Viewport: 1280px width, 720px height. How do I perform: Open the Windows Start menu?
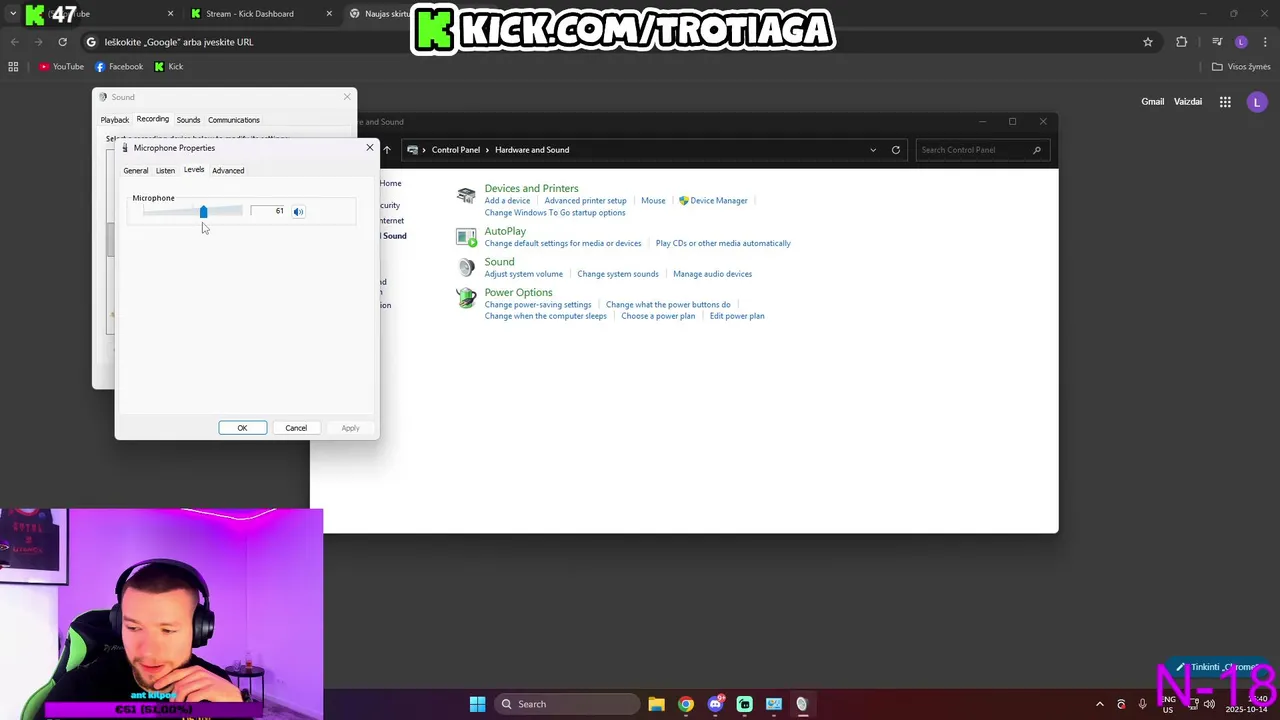point(477,704)
